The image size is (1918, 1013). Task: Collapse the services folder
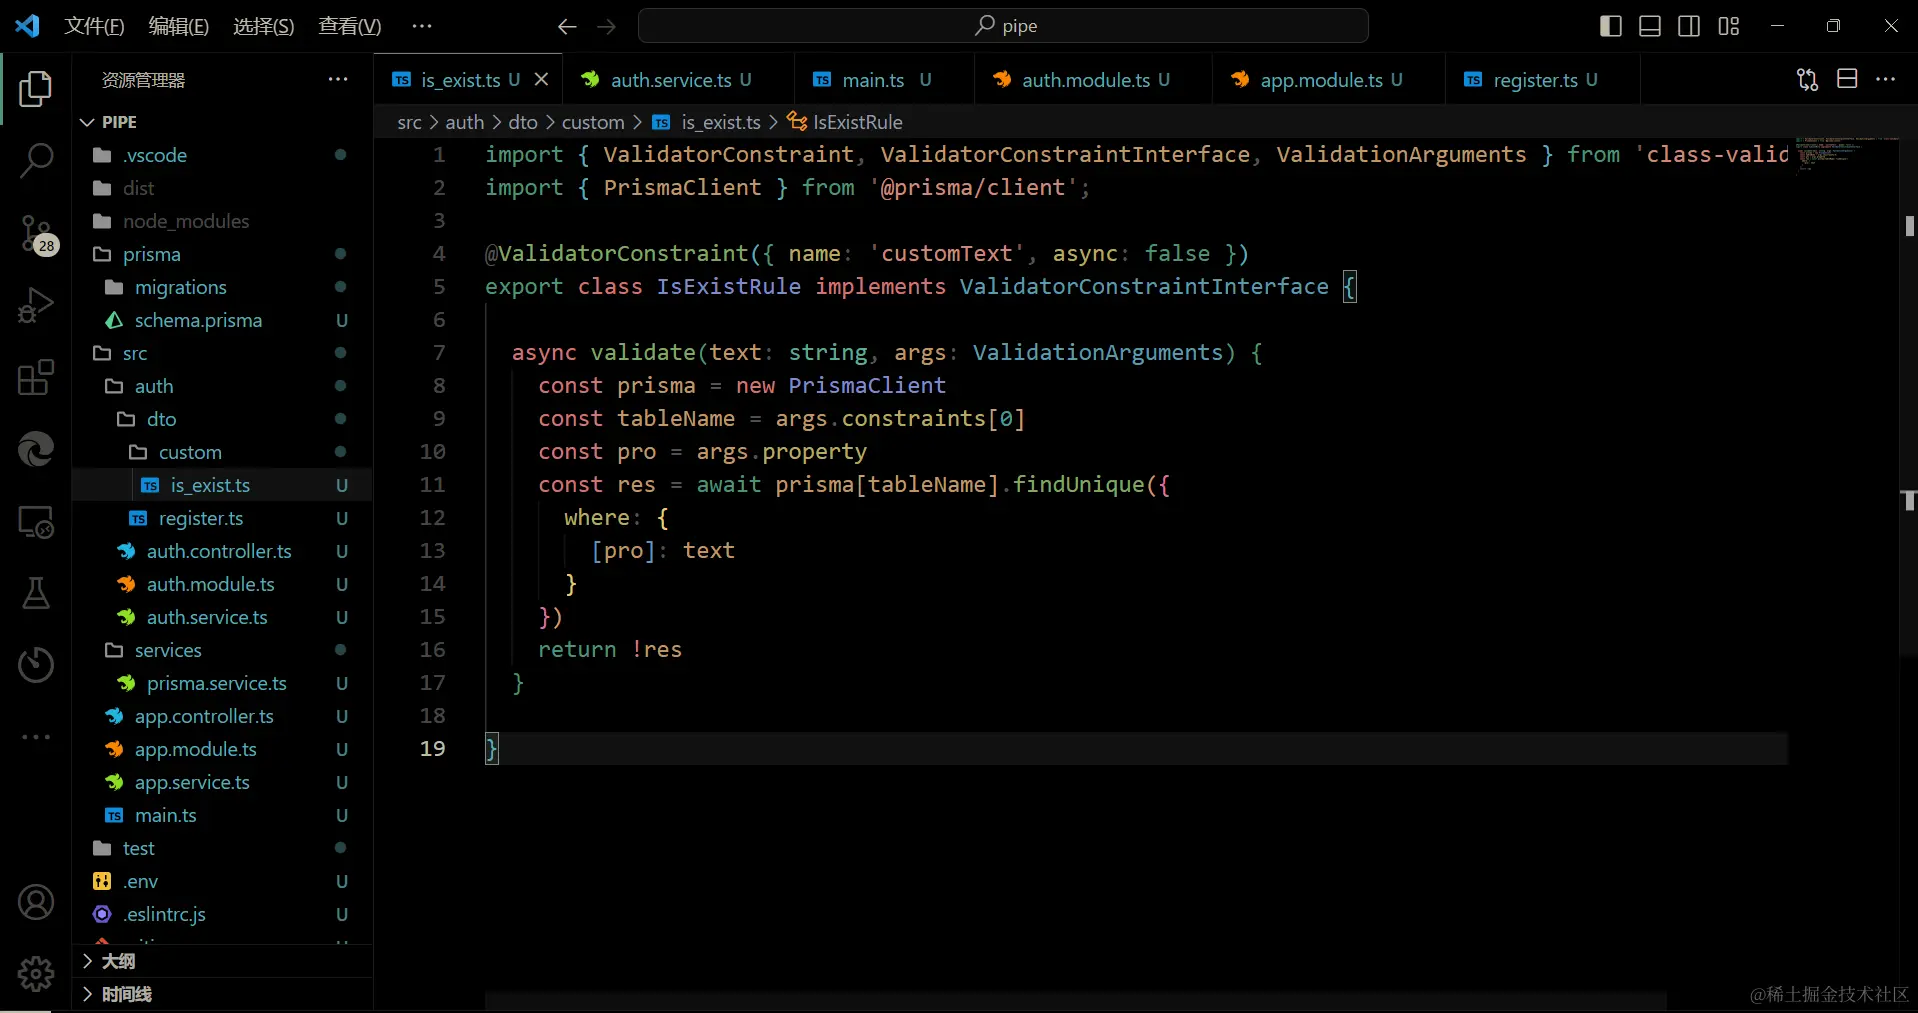click(222, 650)
